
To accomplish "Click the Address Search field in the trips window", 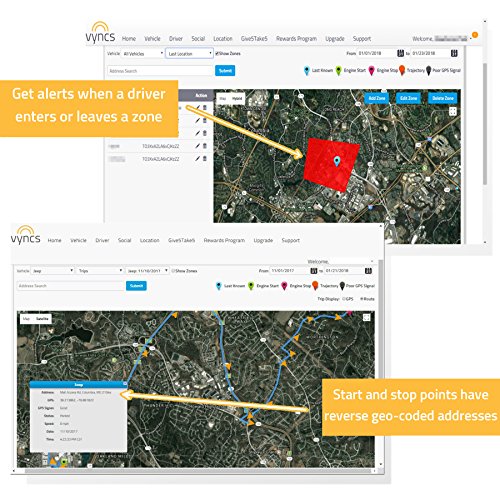I will point(71,286).
